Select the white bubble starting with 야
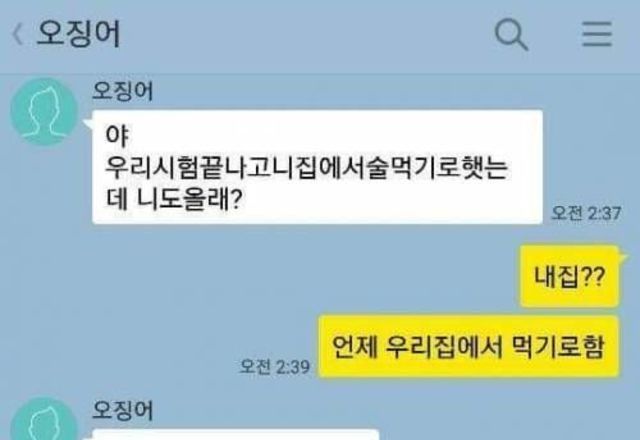The width and height of the screenshot is (640, 440). coord(318,167)
